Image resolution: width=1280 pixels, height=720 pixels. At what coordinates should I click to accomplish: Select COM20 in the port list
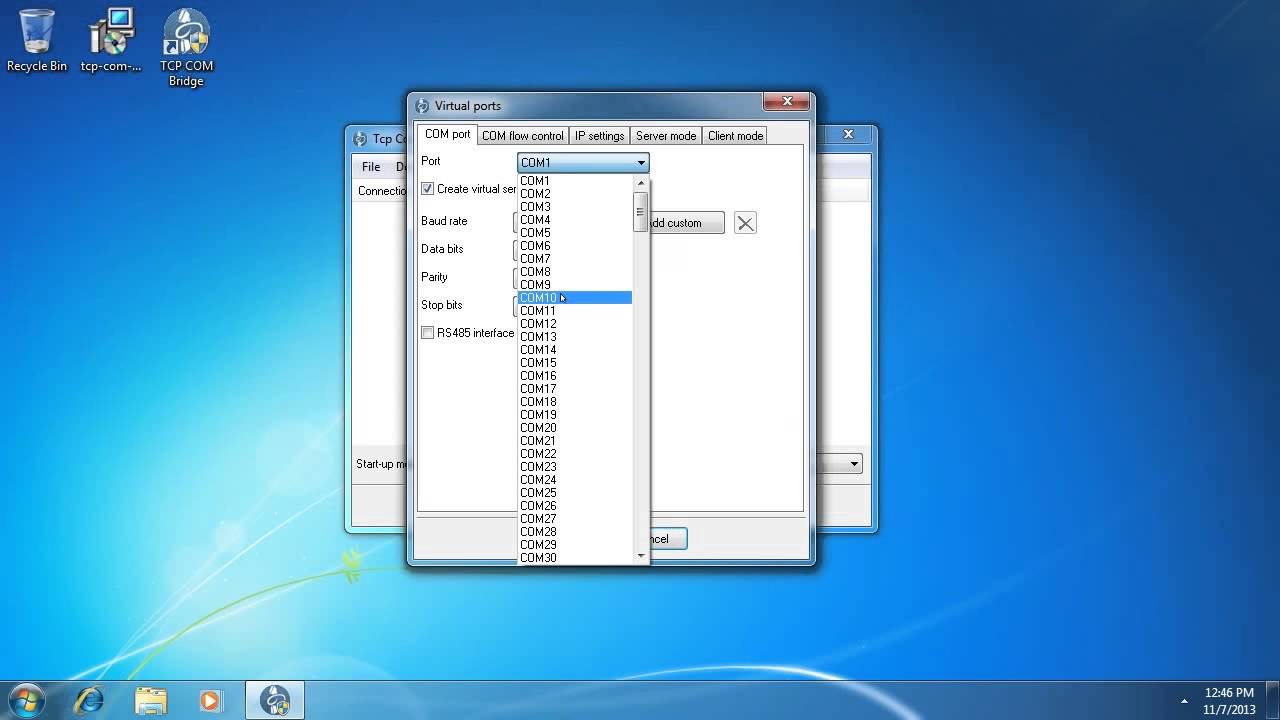pyautogui.click(x=575, y=428)
